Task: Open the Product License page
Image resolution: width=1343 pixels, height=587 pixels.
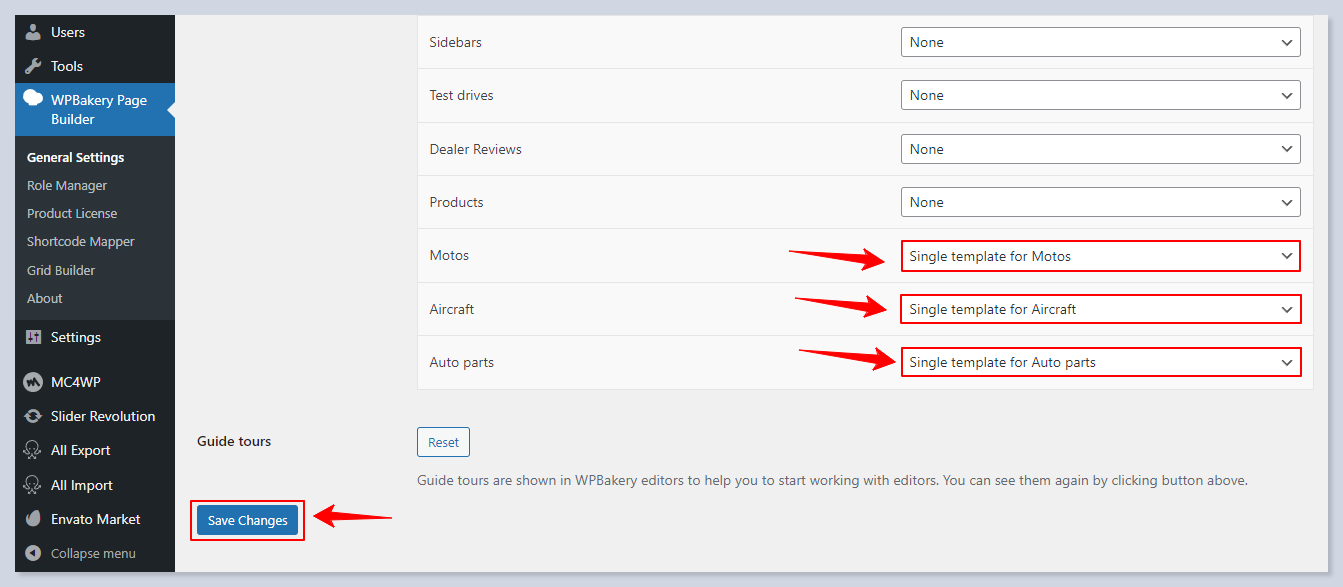Action: [72, 213]
